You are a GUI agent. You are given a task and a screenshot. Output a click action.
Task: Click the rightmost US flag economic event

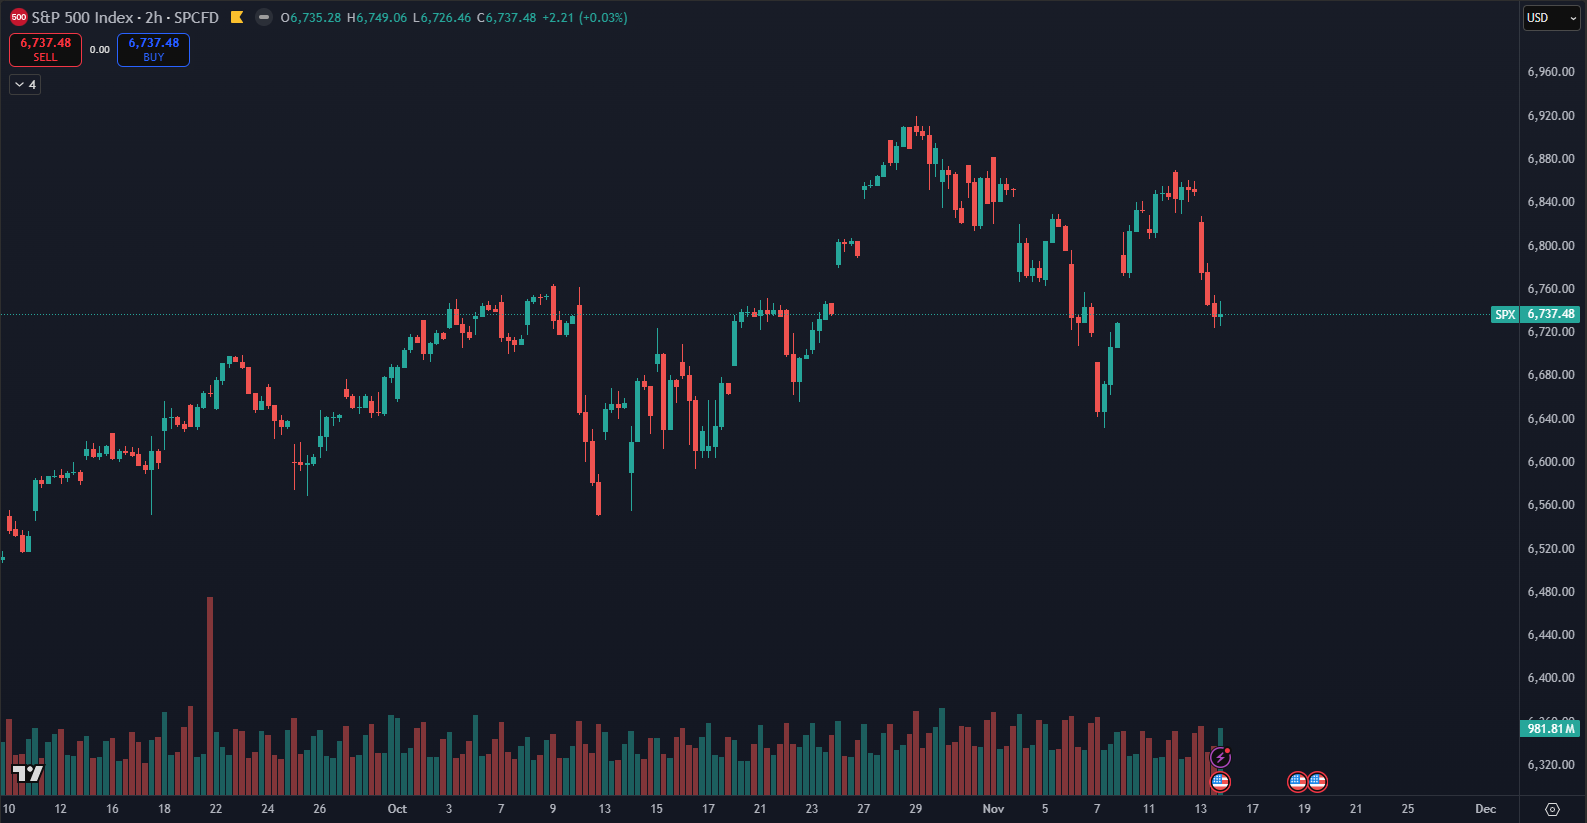[1317, 781]
